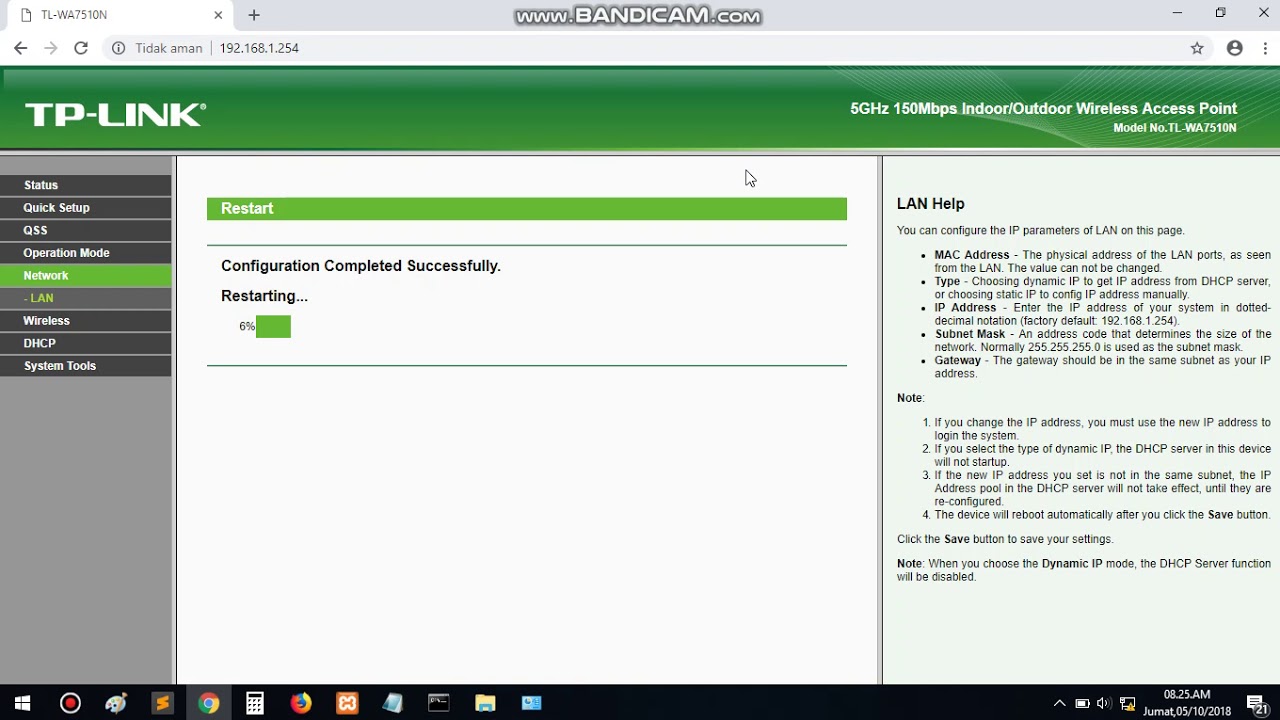
Task: Open the DHCP menu item
Action: coord(86,343)
